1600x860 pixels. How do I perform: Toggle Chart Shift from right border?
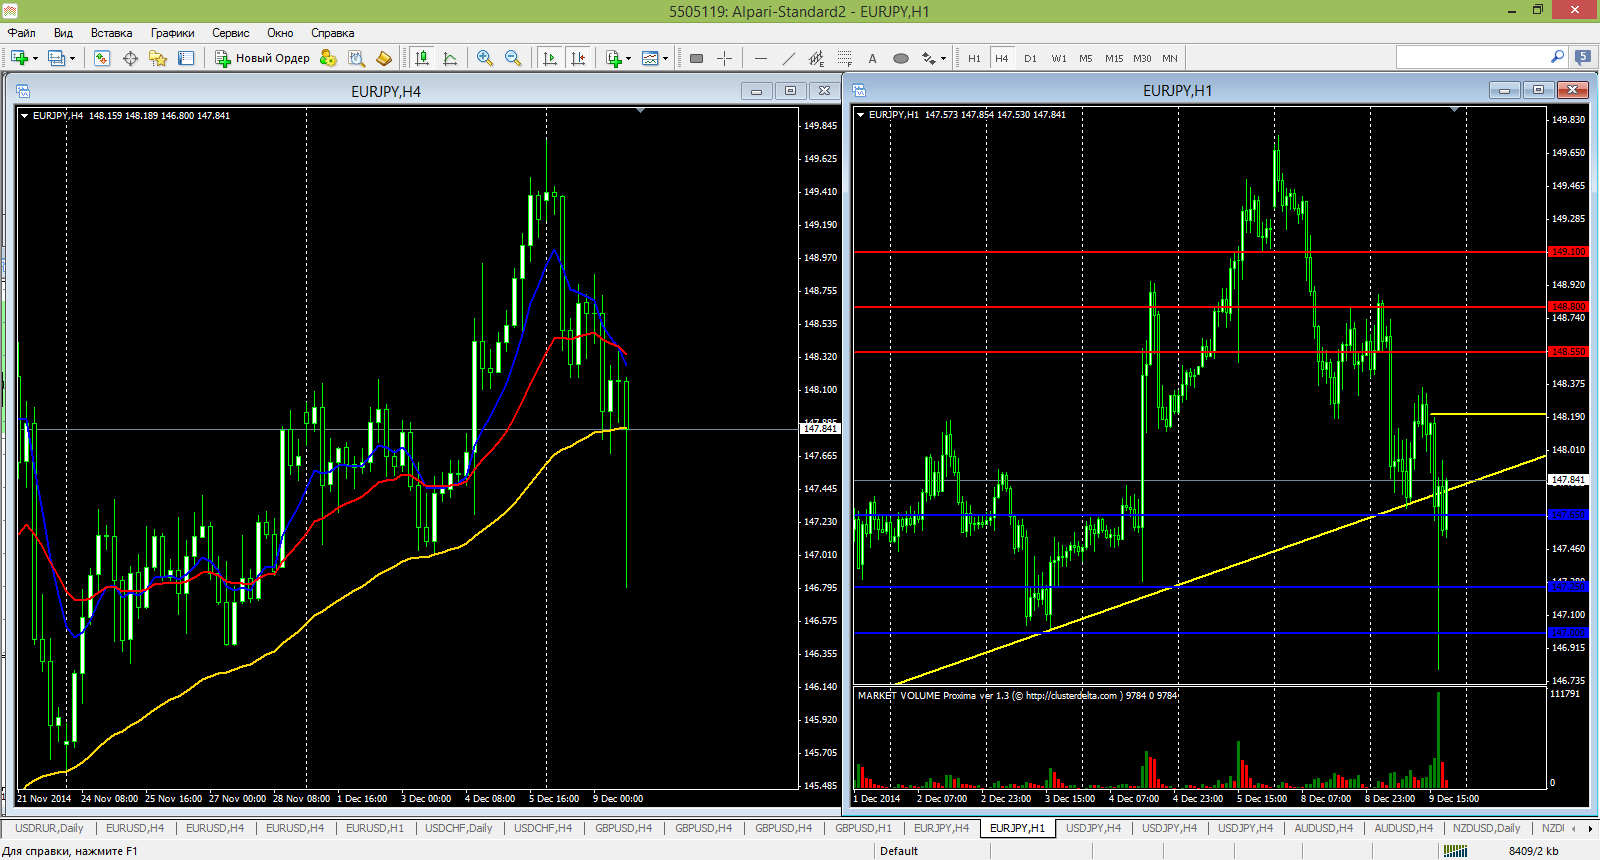coord(578,58)
